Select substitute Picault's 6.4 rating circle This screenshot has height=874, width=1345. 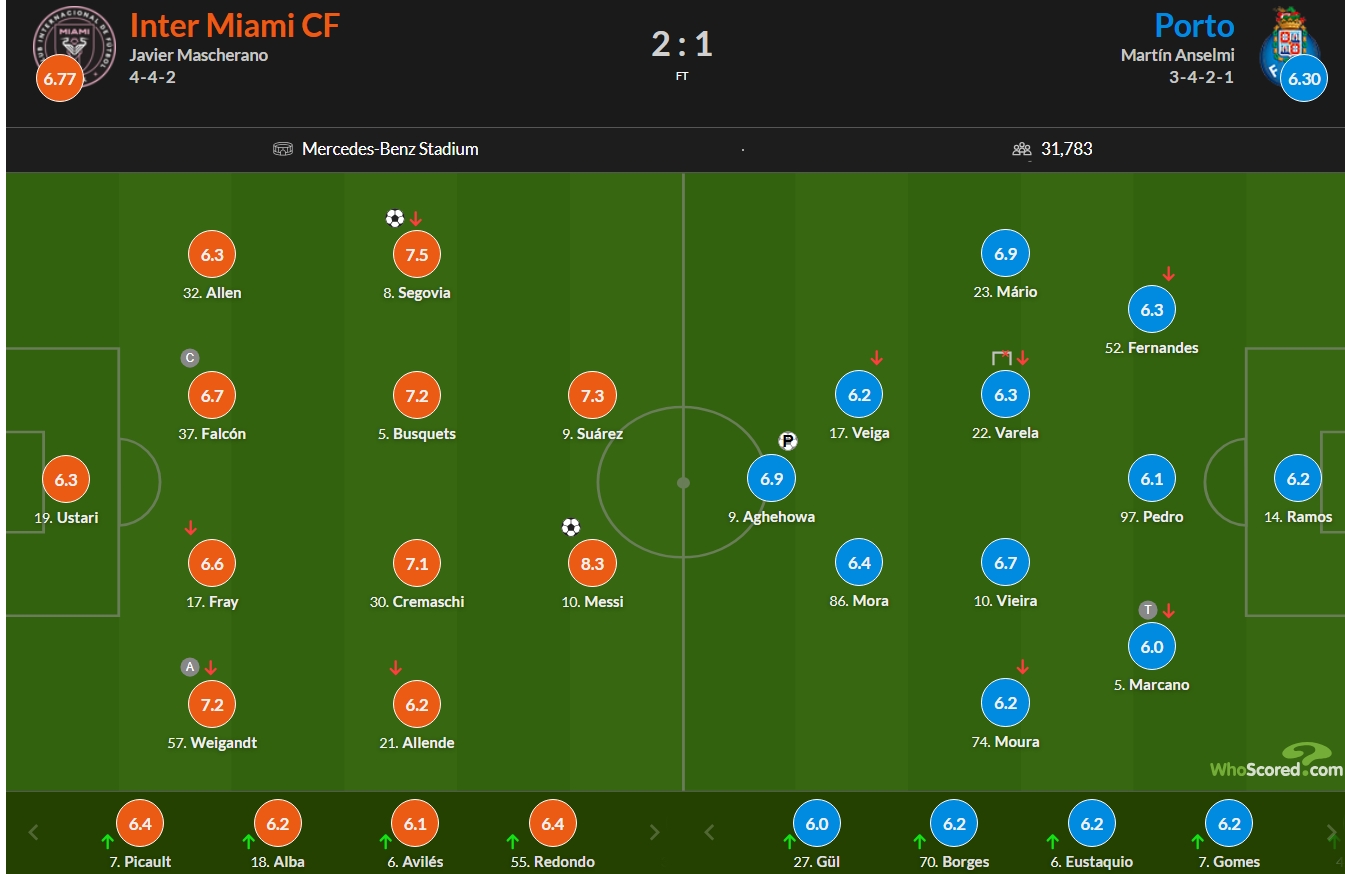click(x=141, y=825)
